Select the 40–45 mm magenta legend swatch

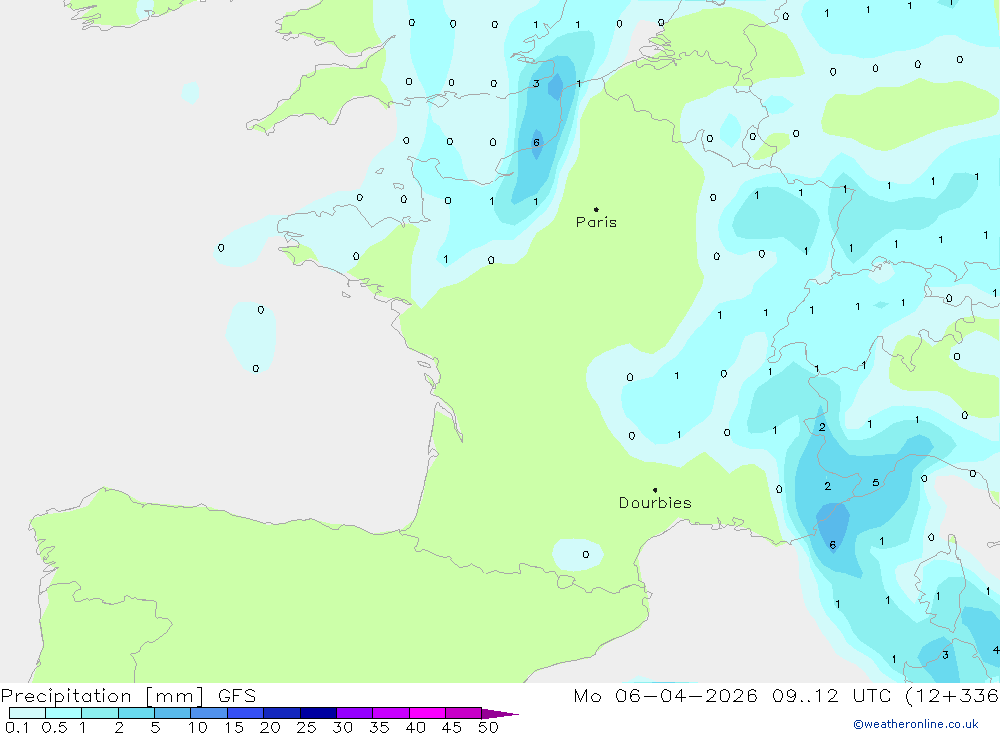[x=427, y=713]
